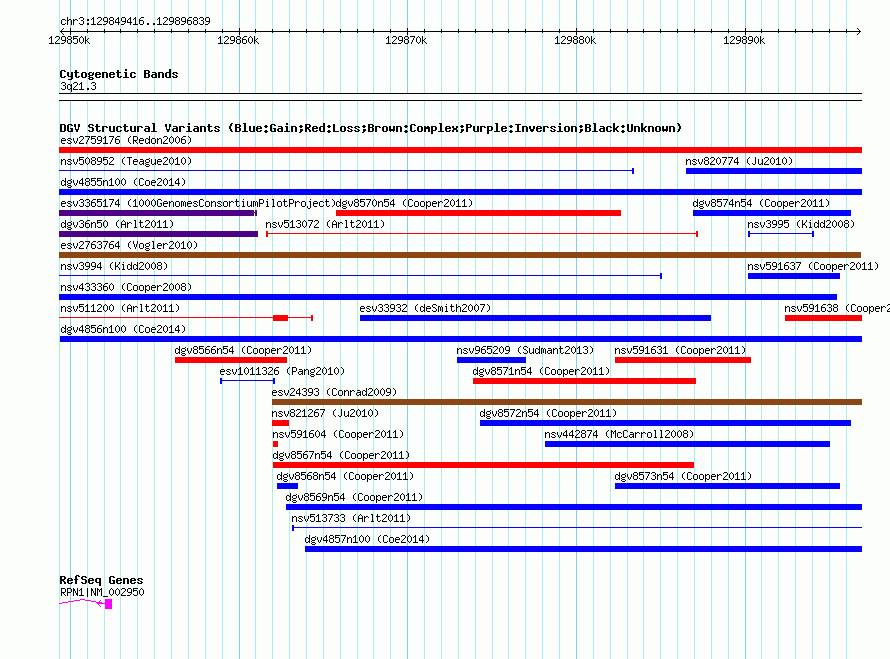Click the blue nsv442874 gain bar
The image size is (890, 659).
[687, 444]
